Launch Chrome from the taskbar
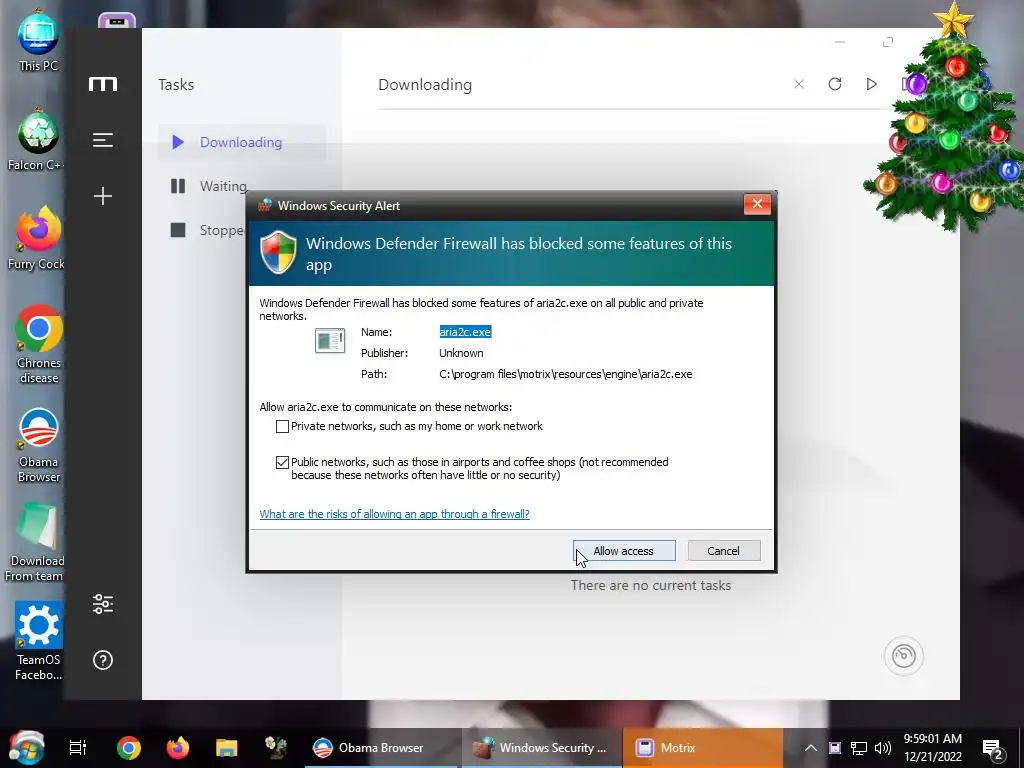The width and height of the screenshot is (1024, 768). [x=129, y=748]
